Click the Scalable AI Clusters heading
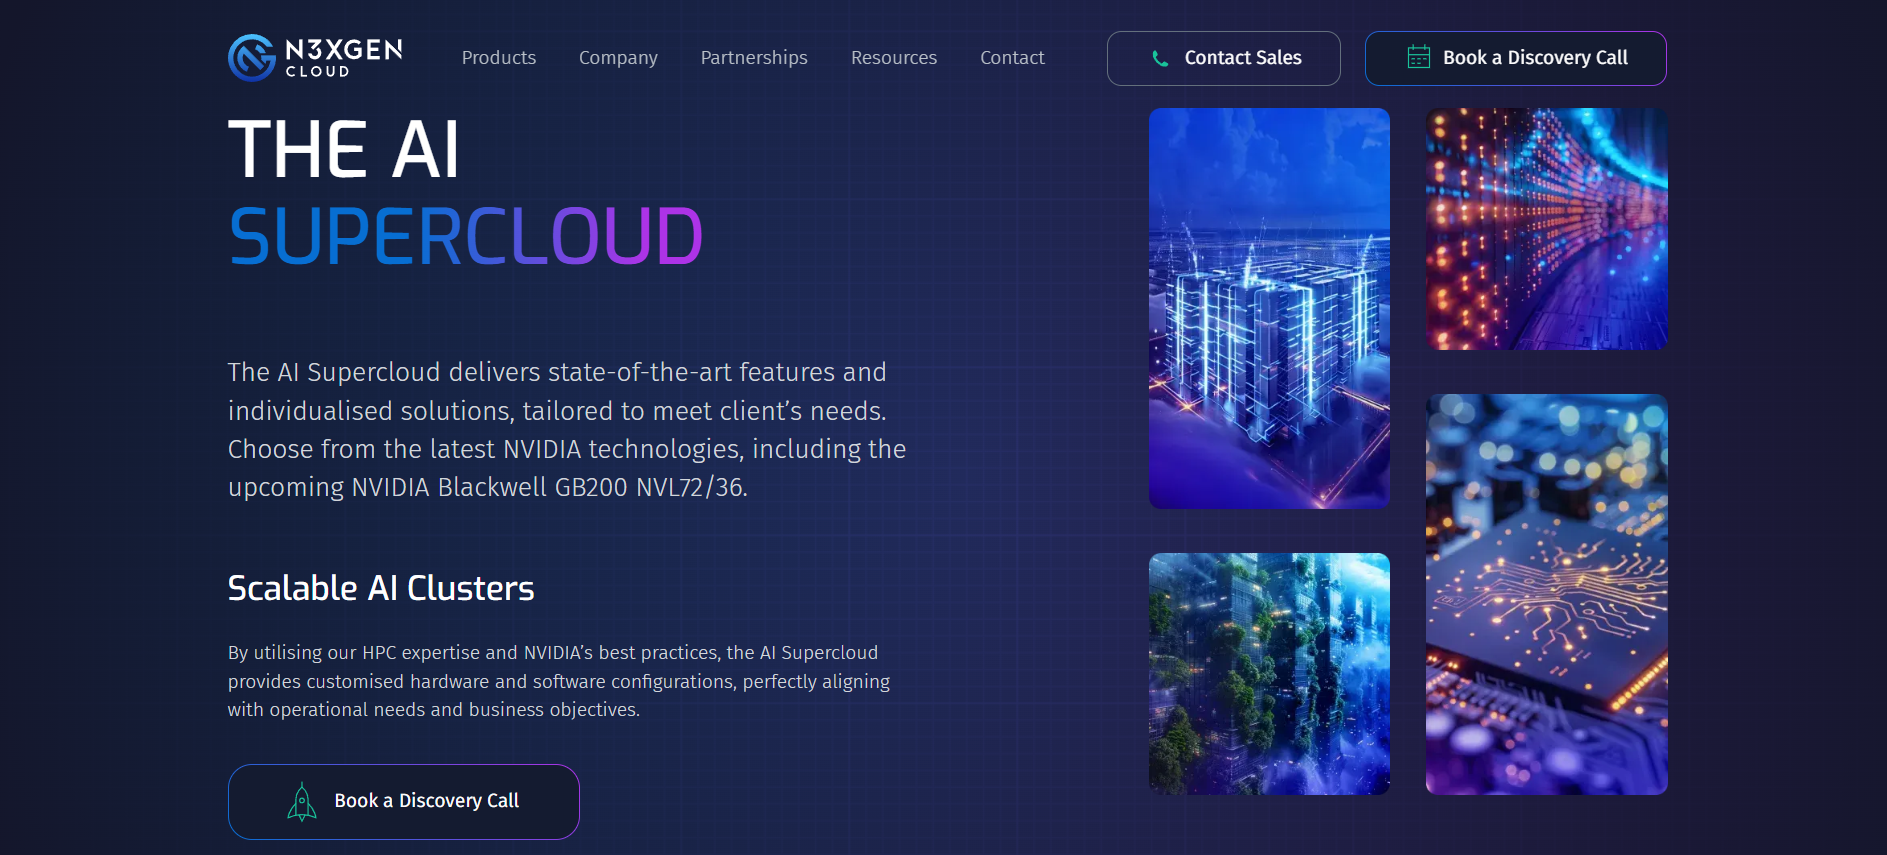Image resolution: width=1887 pixels, height=855 pixels. [381, 588]
